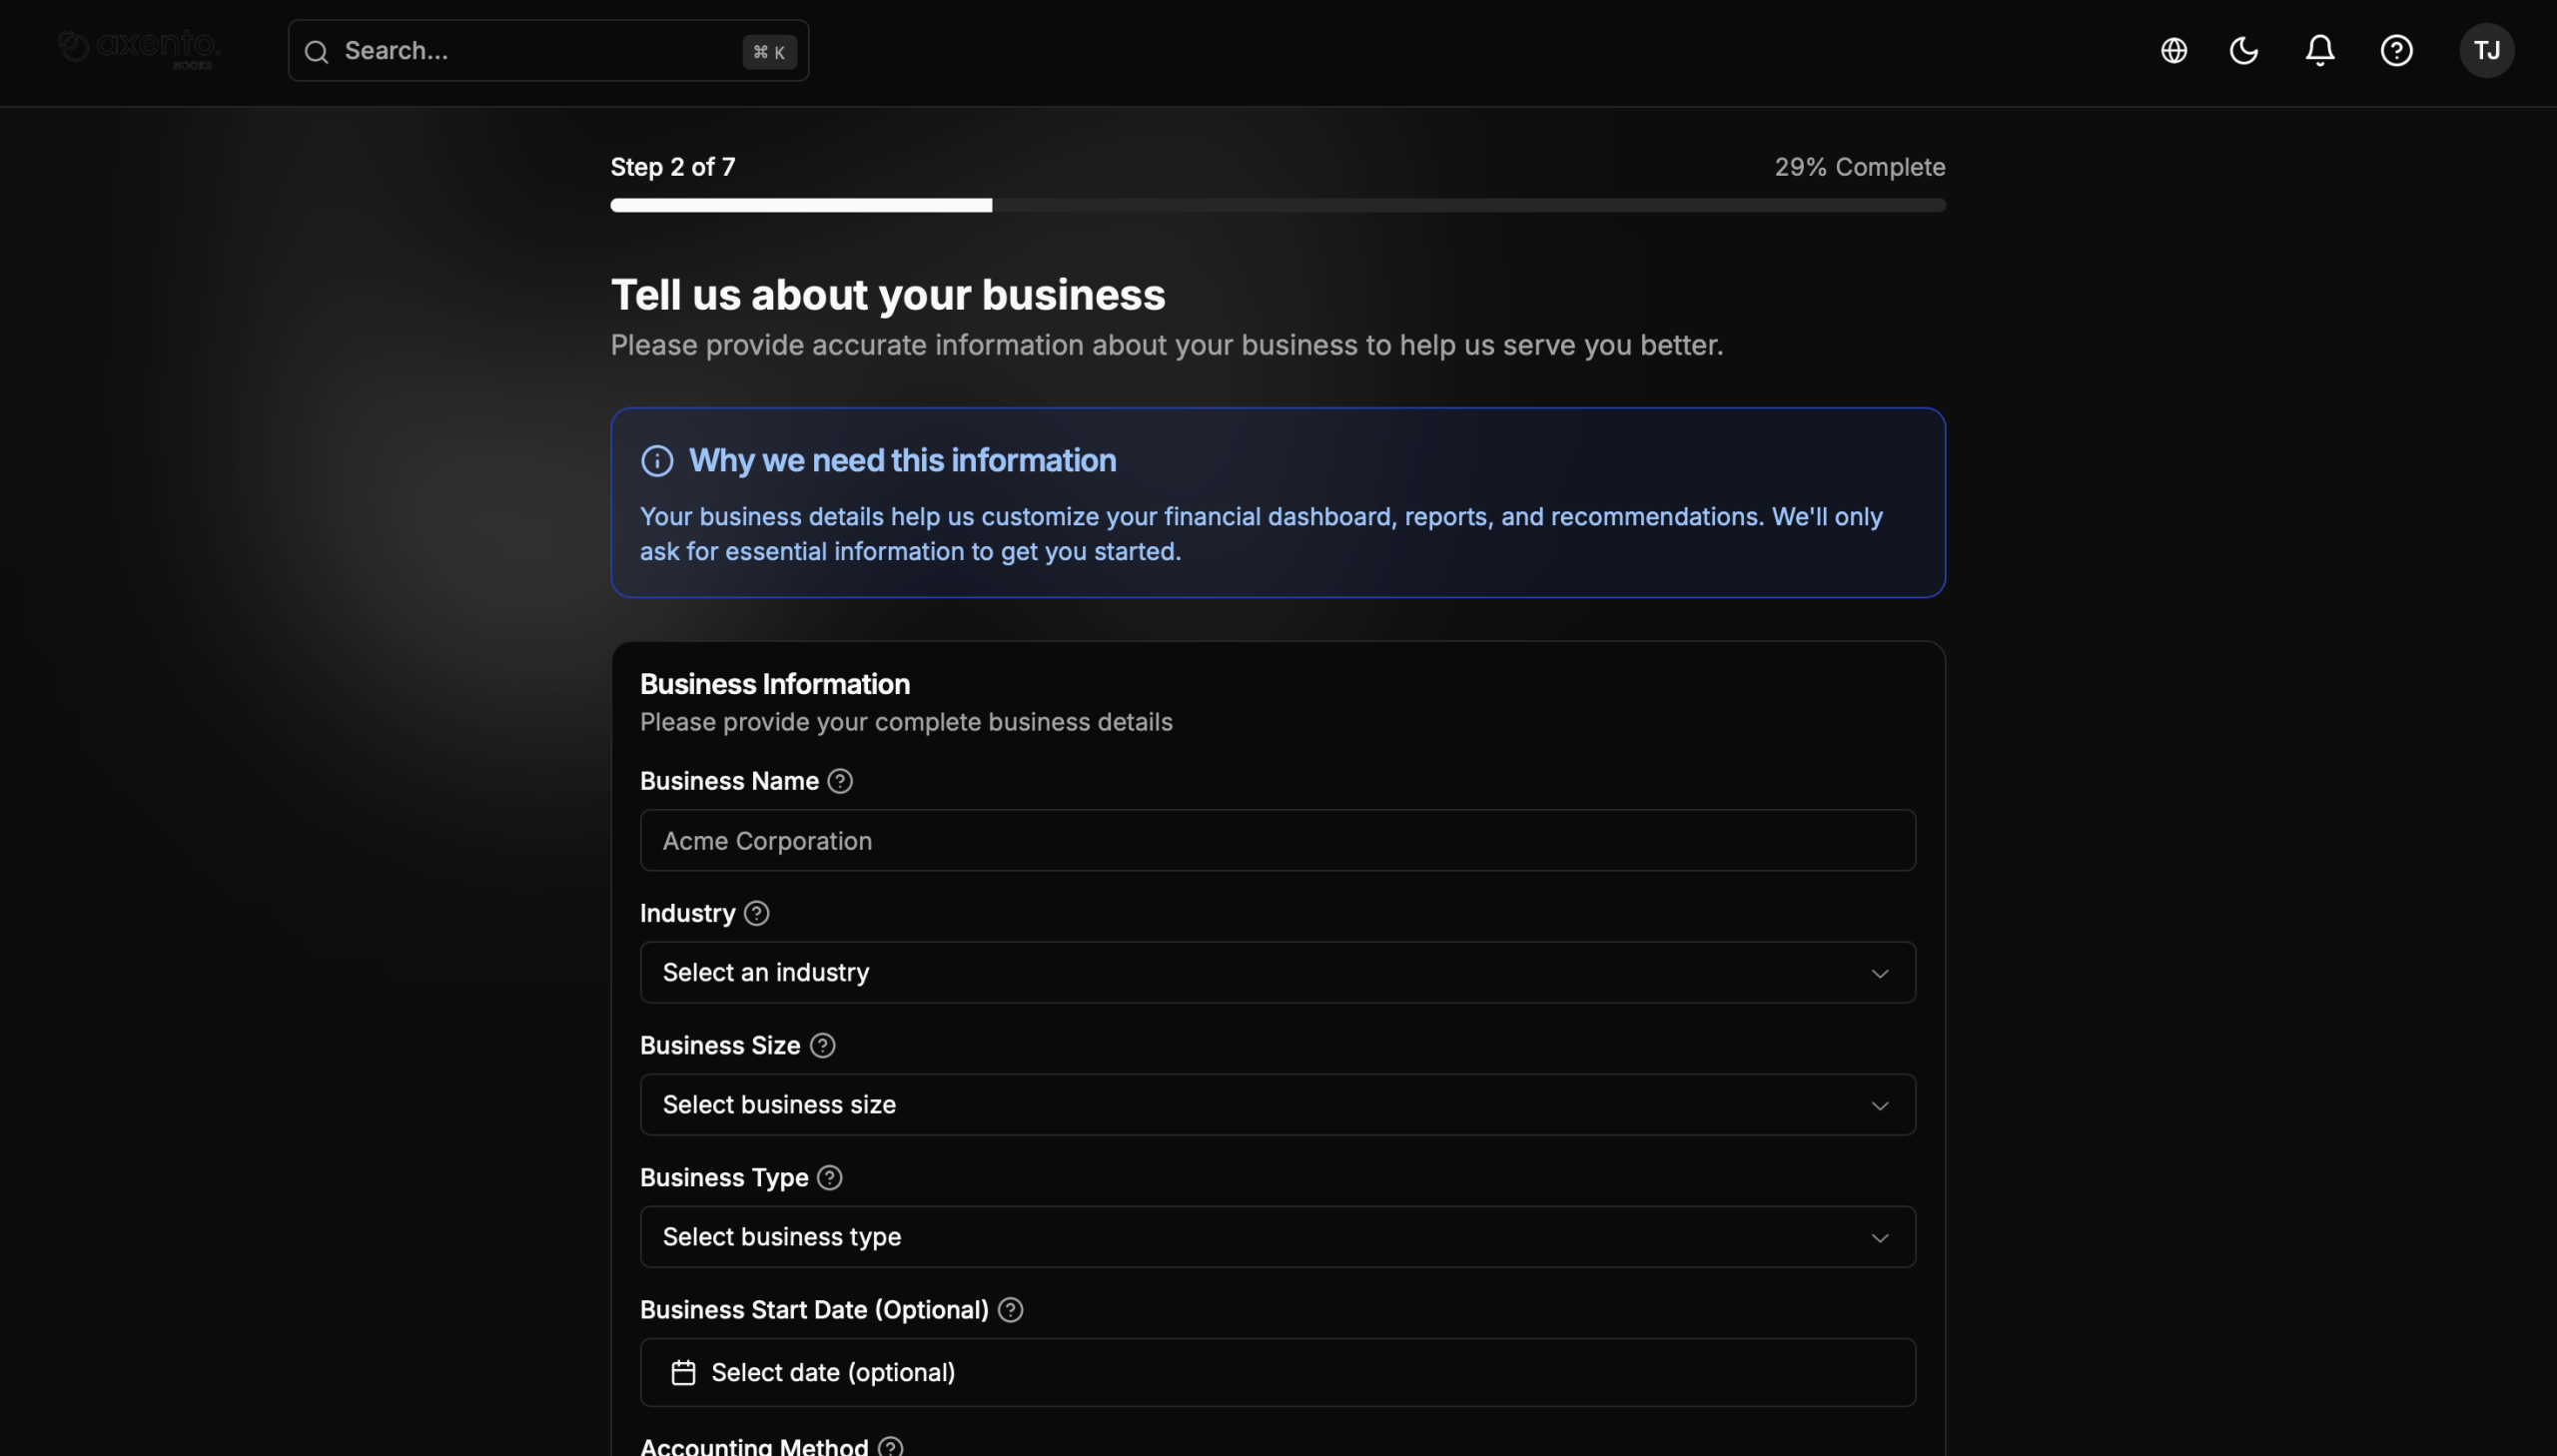The height and width of the screenshot is (1456, 2557).
Task: Click the Business Information section heading
Action: click(x=775, y=684)
